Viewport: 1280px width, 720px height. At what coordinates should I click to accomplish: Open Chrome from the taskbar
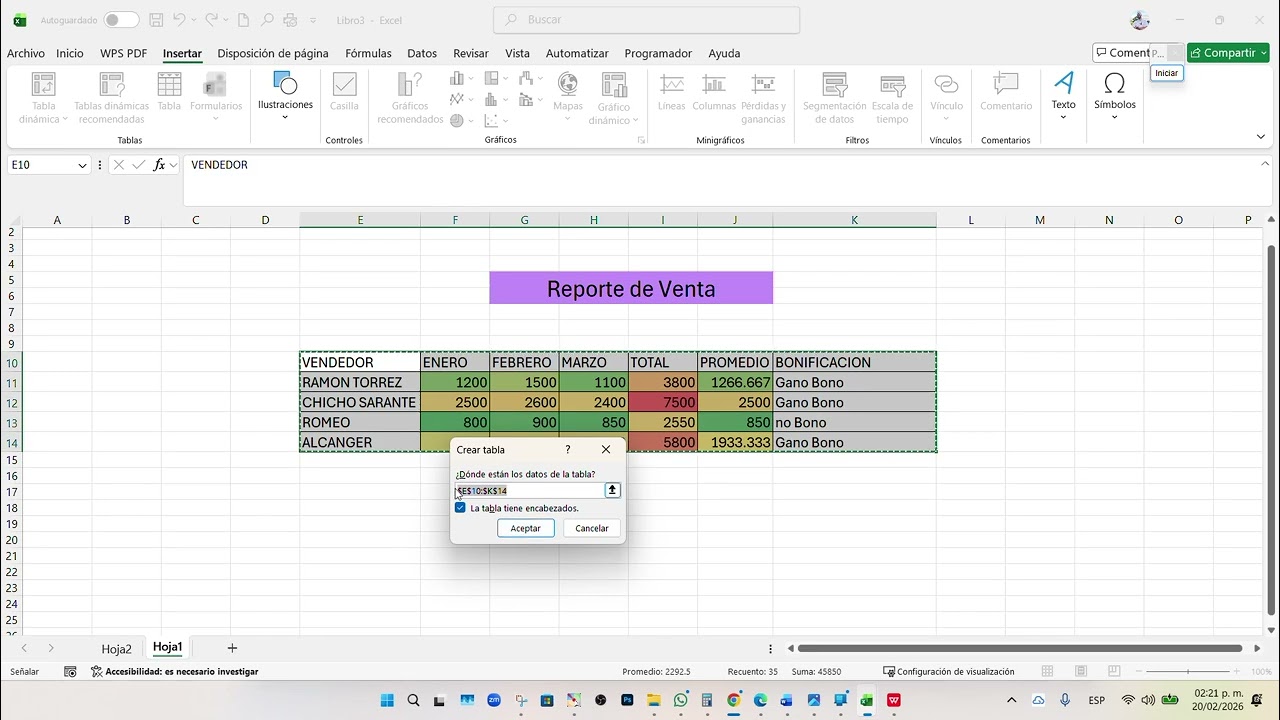(x=734, y=700)
